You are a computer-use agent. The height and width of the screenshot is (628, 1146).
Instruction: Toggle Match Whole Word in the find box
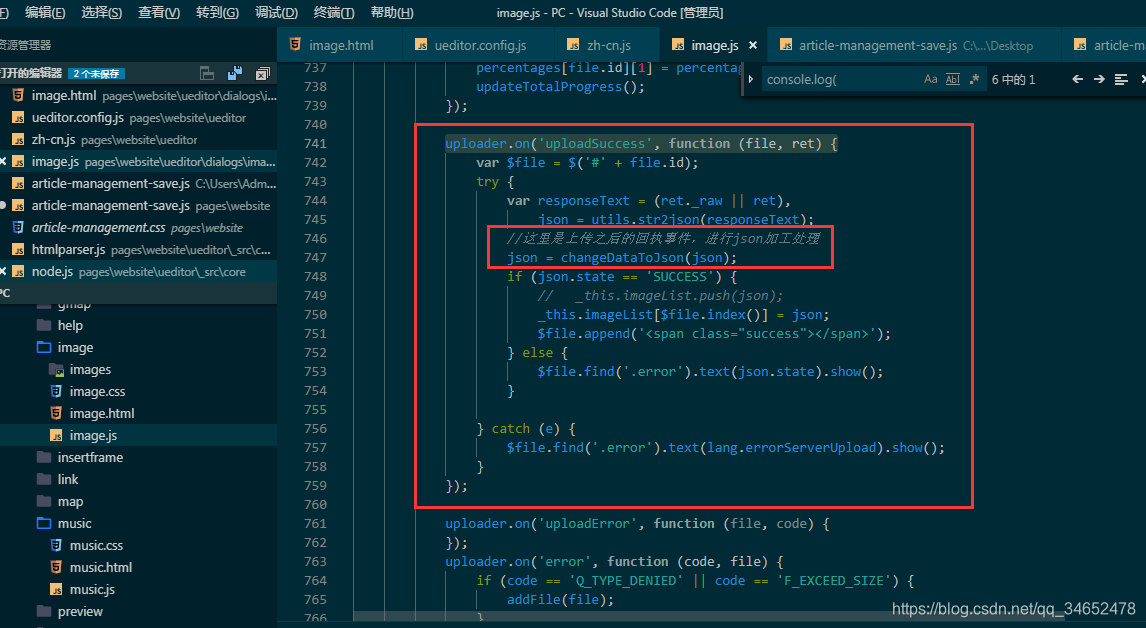(x=952, y=79)
